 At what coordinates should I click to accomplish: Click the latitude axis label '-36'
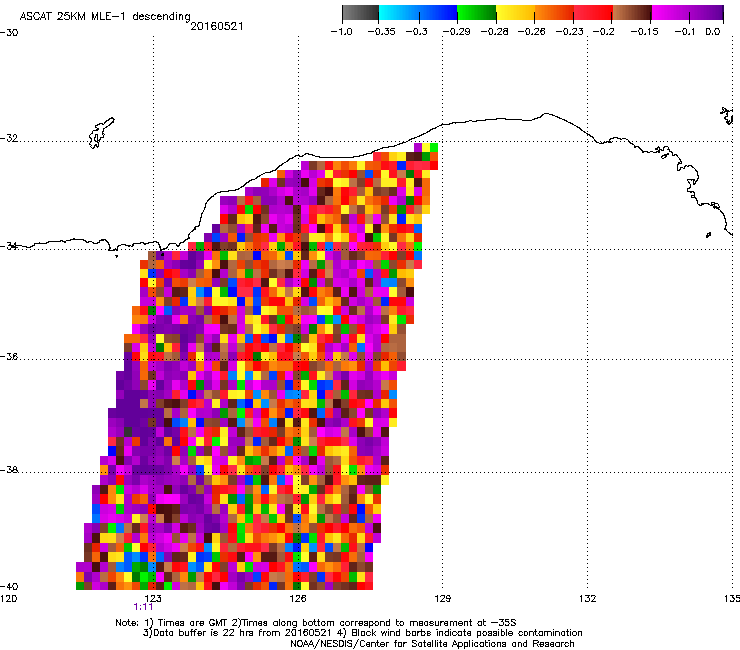tap(9, 356)
